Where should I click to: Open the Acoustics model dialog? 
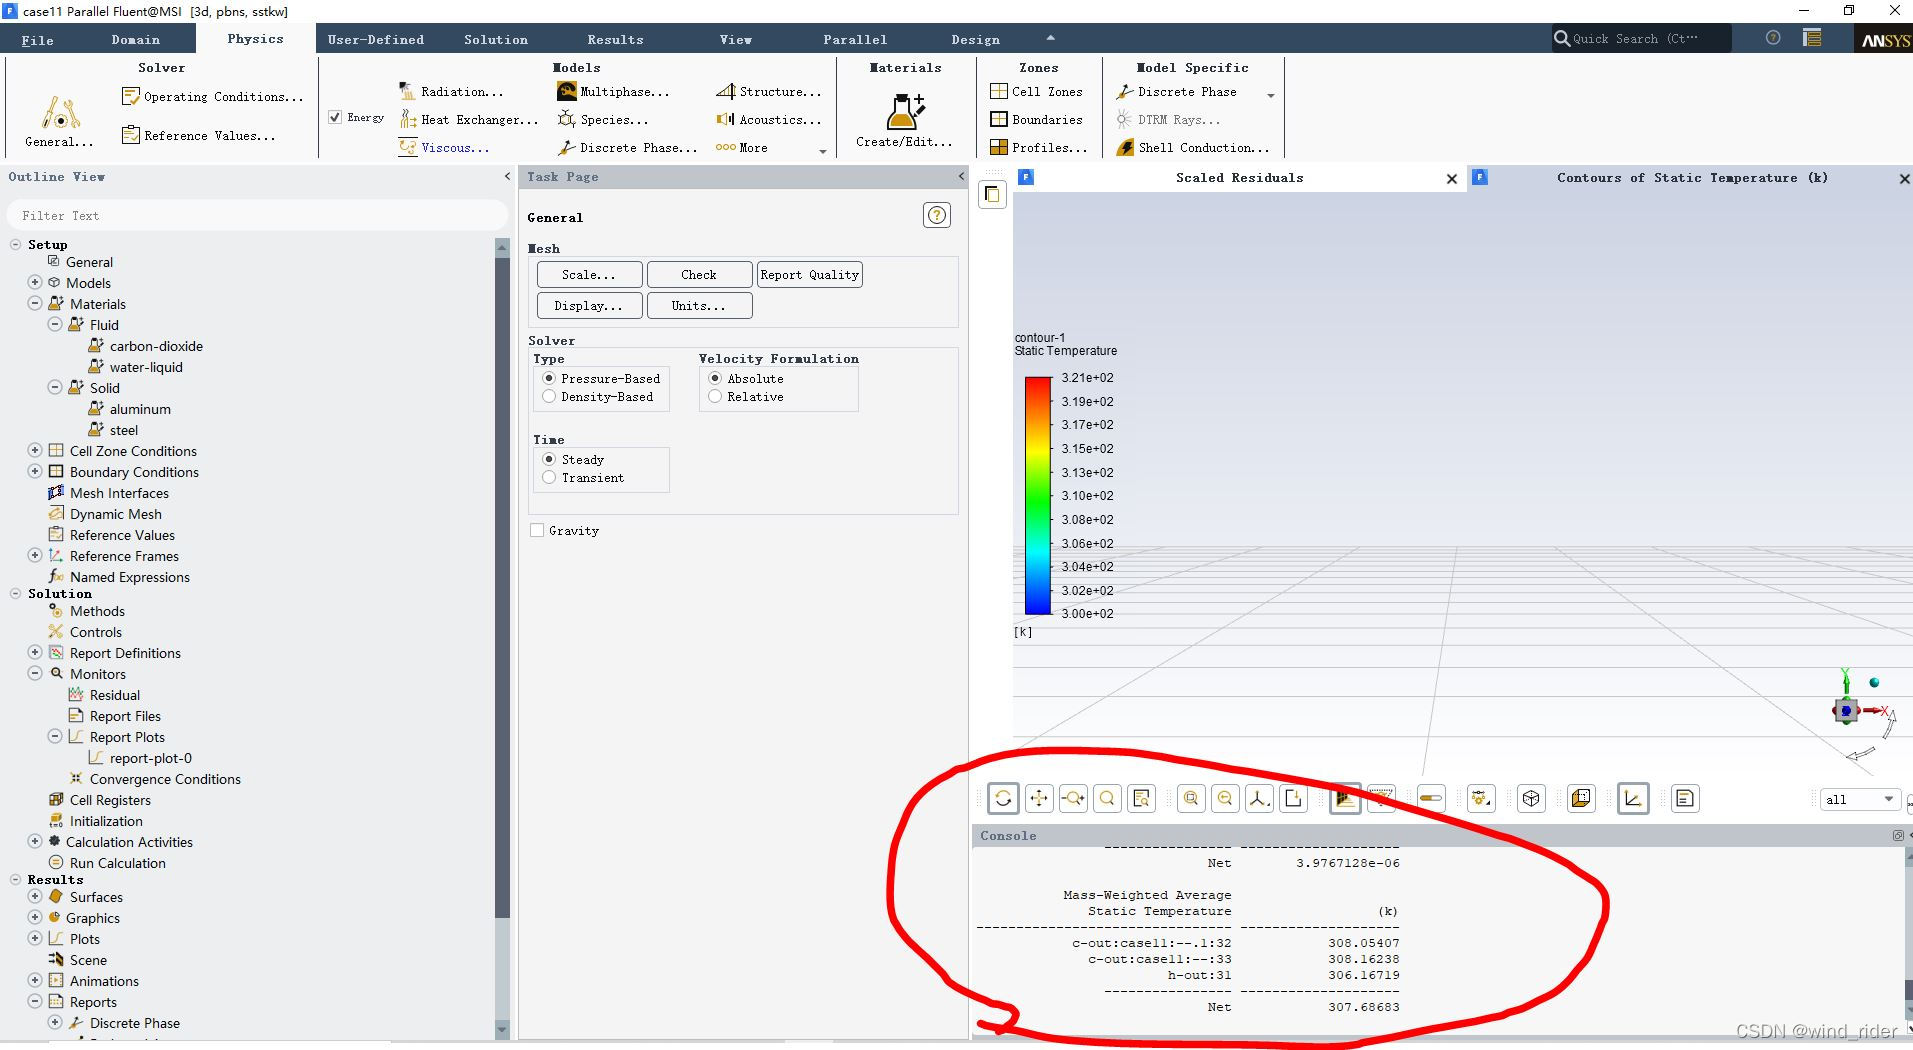point(768,119)
